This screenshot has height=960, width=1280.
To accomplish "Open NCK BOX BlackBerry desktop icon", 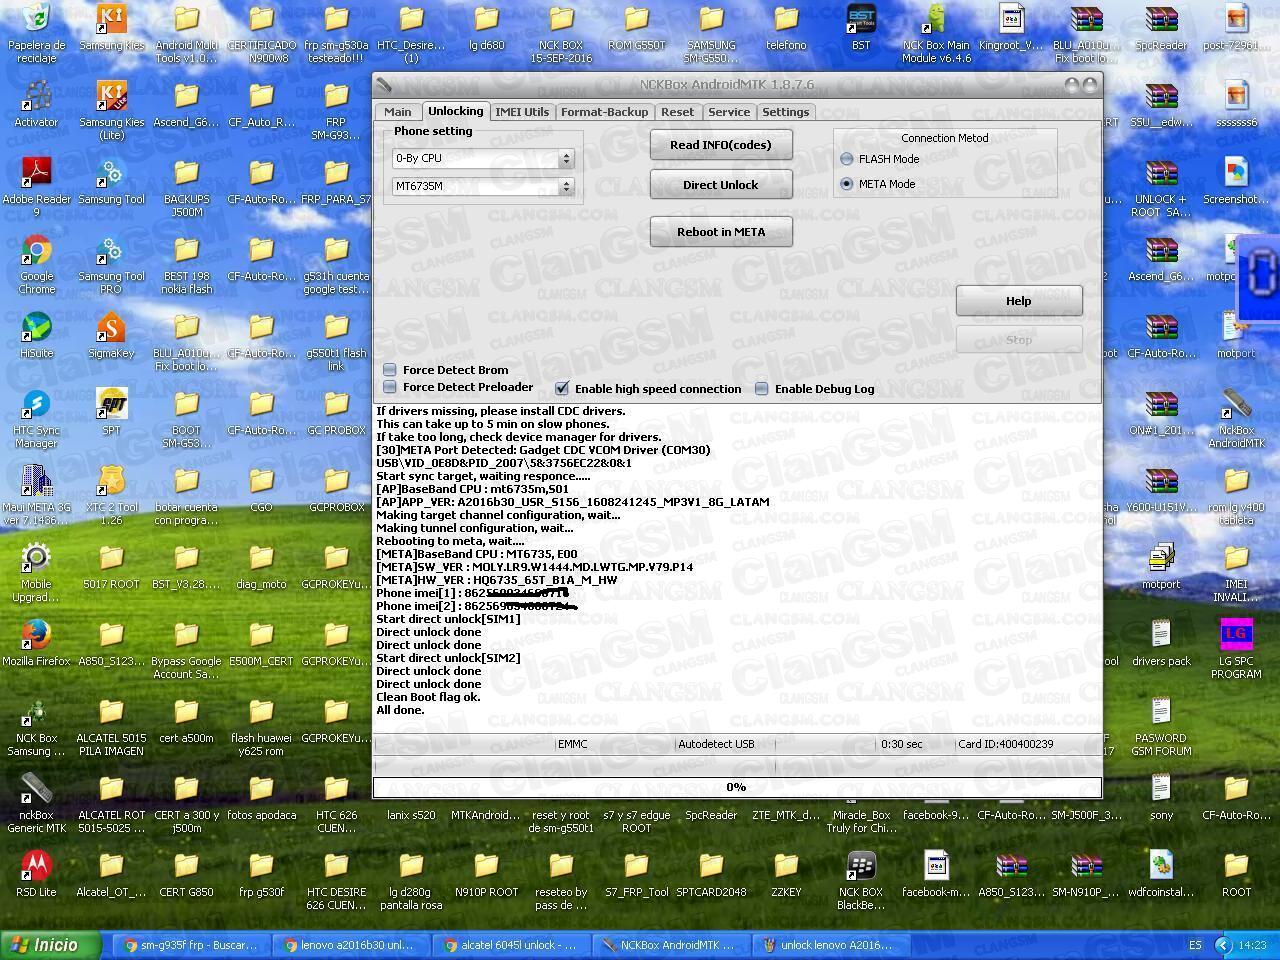I will 861,881.
